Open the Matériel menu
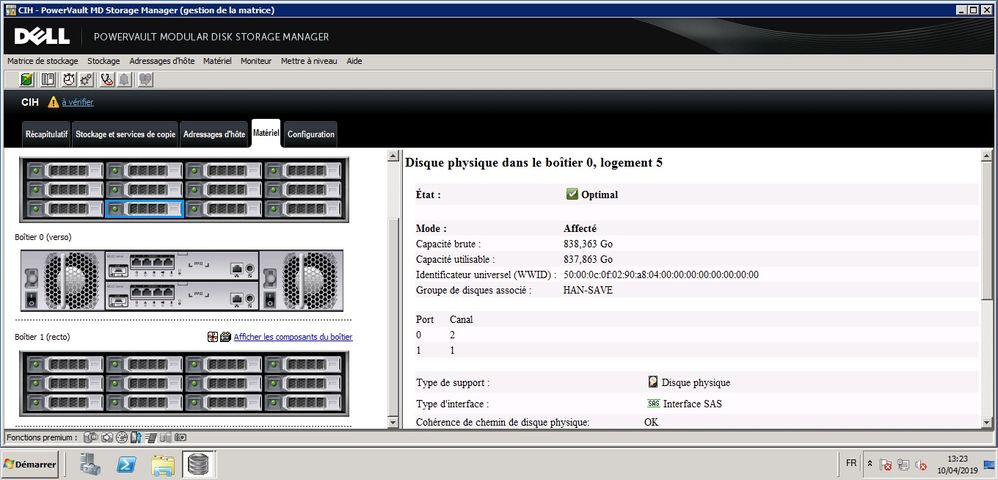This screenshot has width=998, height=480. pyautogui.click(x=217, y=61)
